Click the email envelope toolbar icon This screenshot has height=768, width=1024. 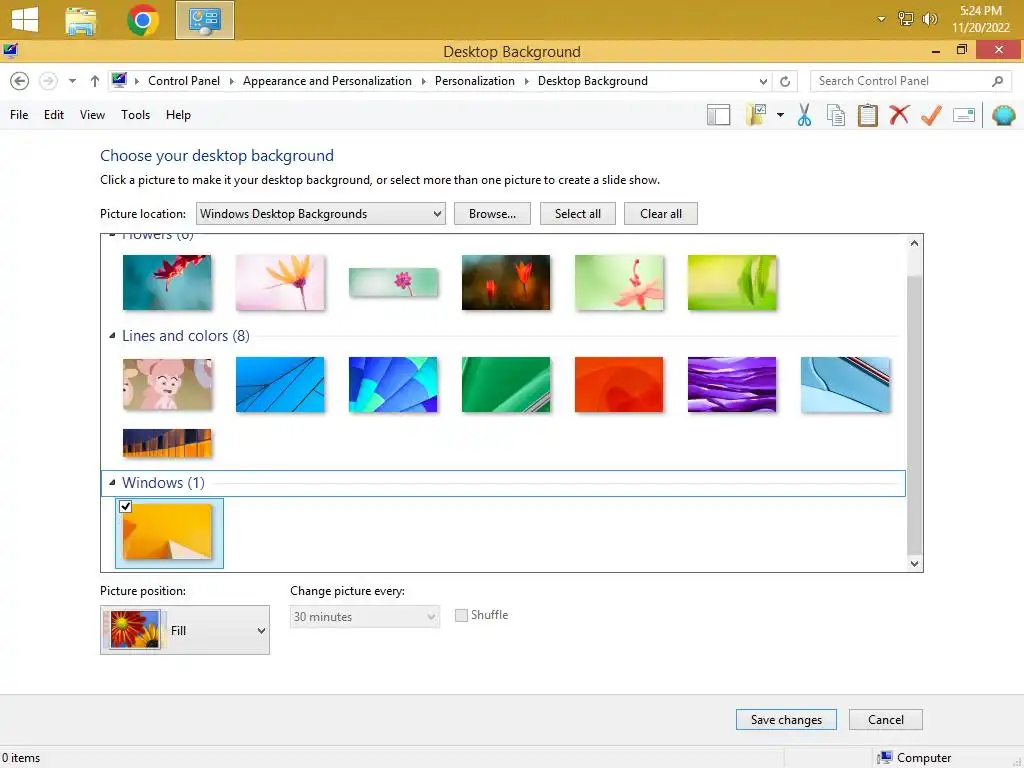click(x=964, y=116)
